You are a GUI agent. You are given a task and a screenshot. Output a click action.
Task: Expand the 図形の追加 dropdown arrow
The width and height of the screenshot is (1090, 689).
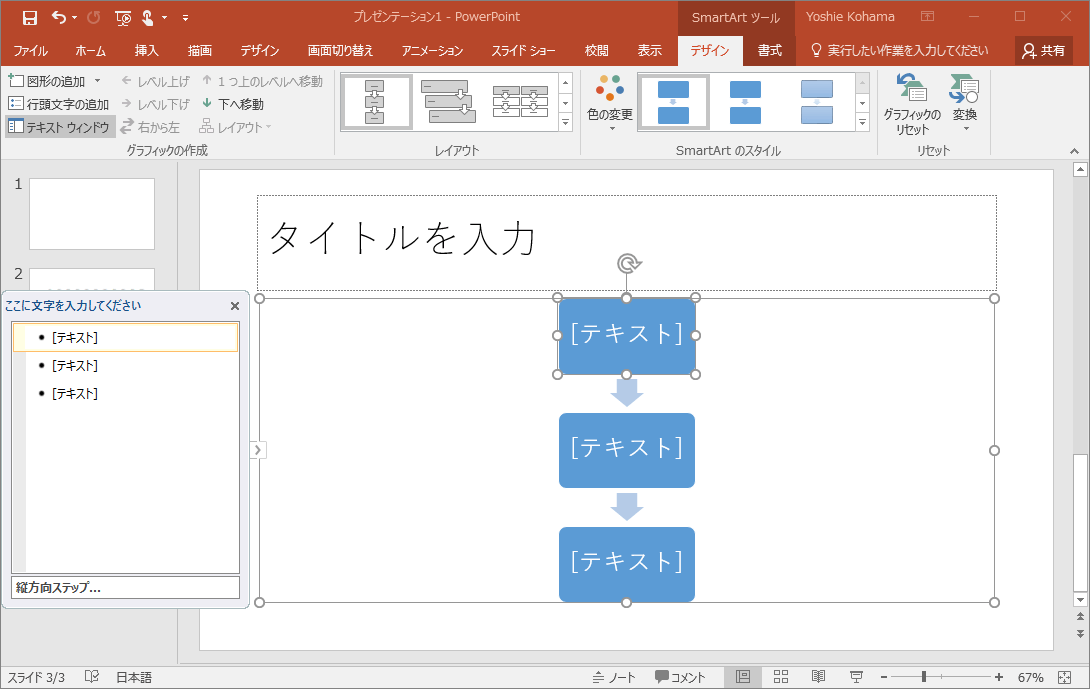(x=97, y=81)
